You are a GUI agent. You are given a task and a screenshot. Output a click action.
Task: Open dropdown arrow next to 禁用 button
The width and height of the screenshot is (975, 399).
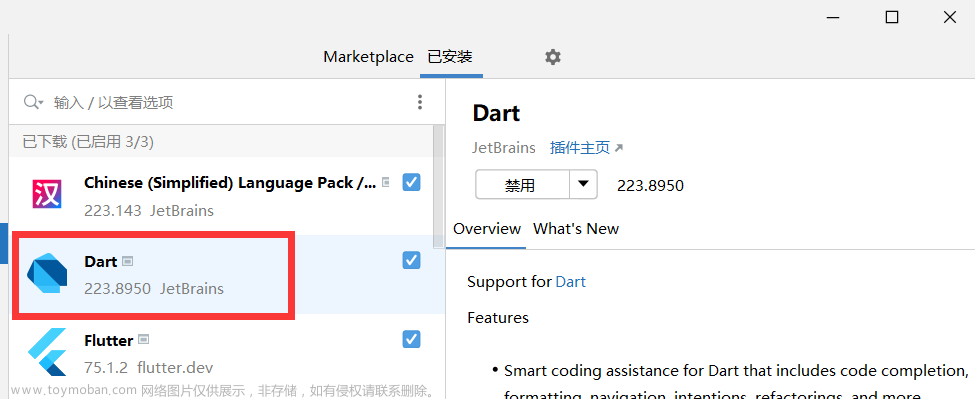click(x=583, y=184)
